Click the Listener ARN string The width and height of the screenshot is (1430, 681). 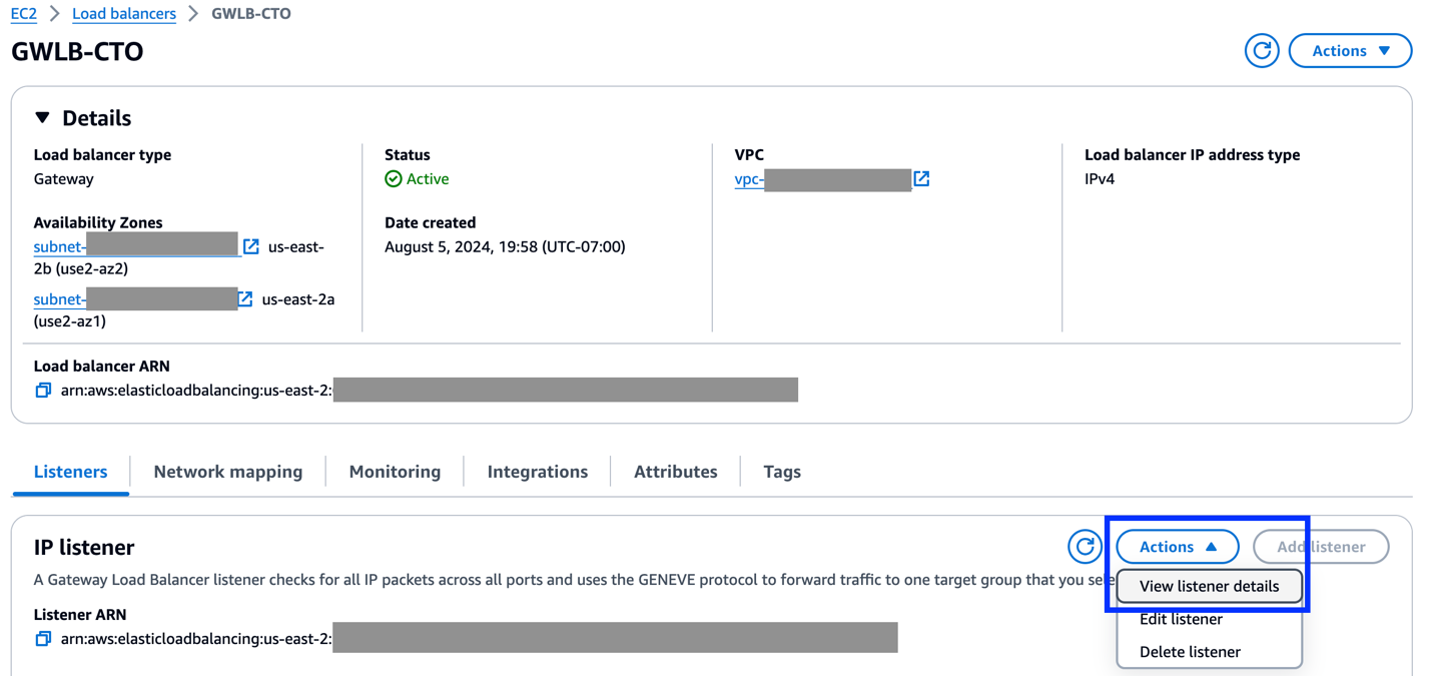(479, 638)
